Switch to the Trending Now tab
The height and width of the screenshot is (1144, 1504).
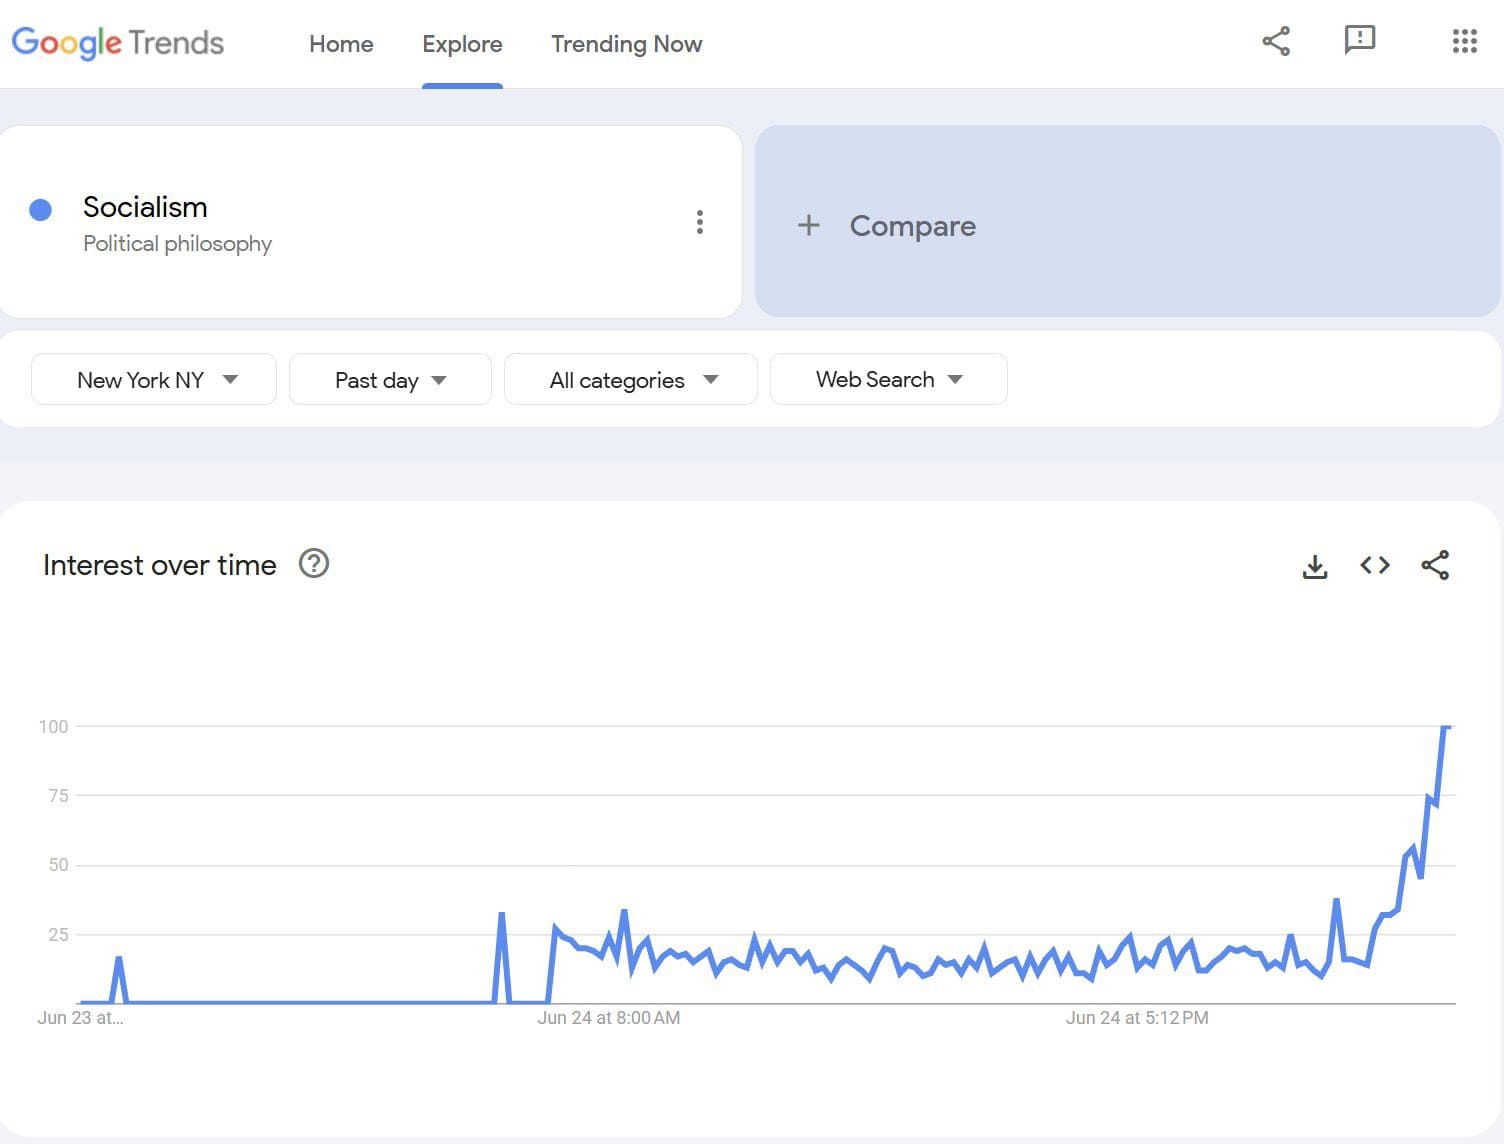pos(626,44)
